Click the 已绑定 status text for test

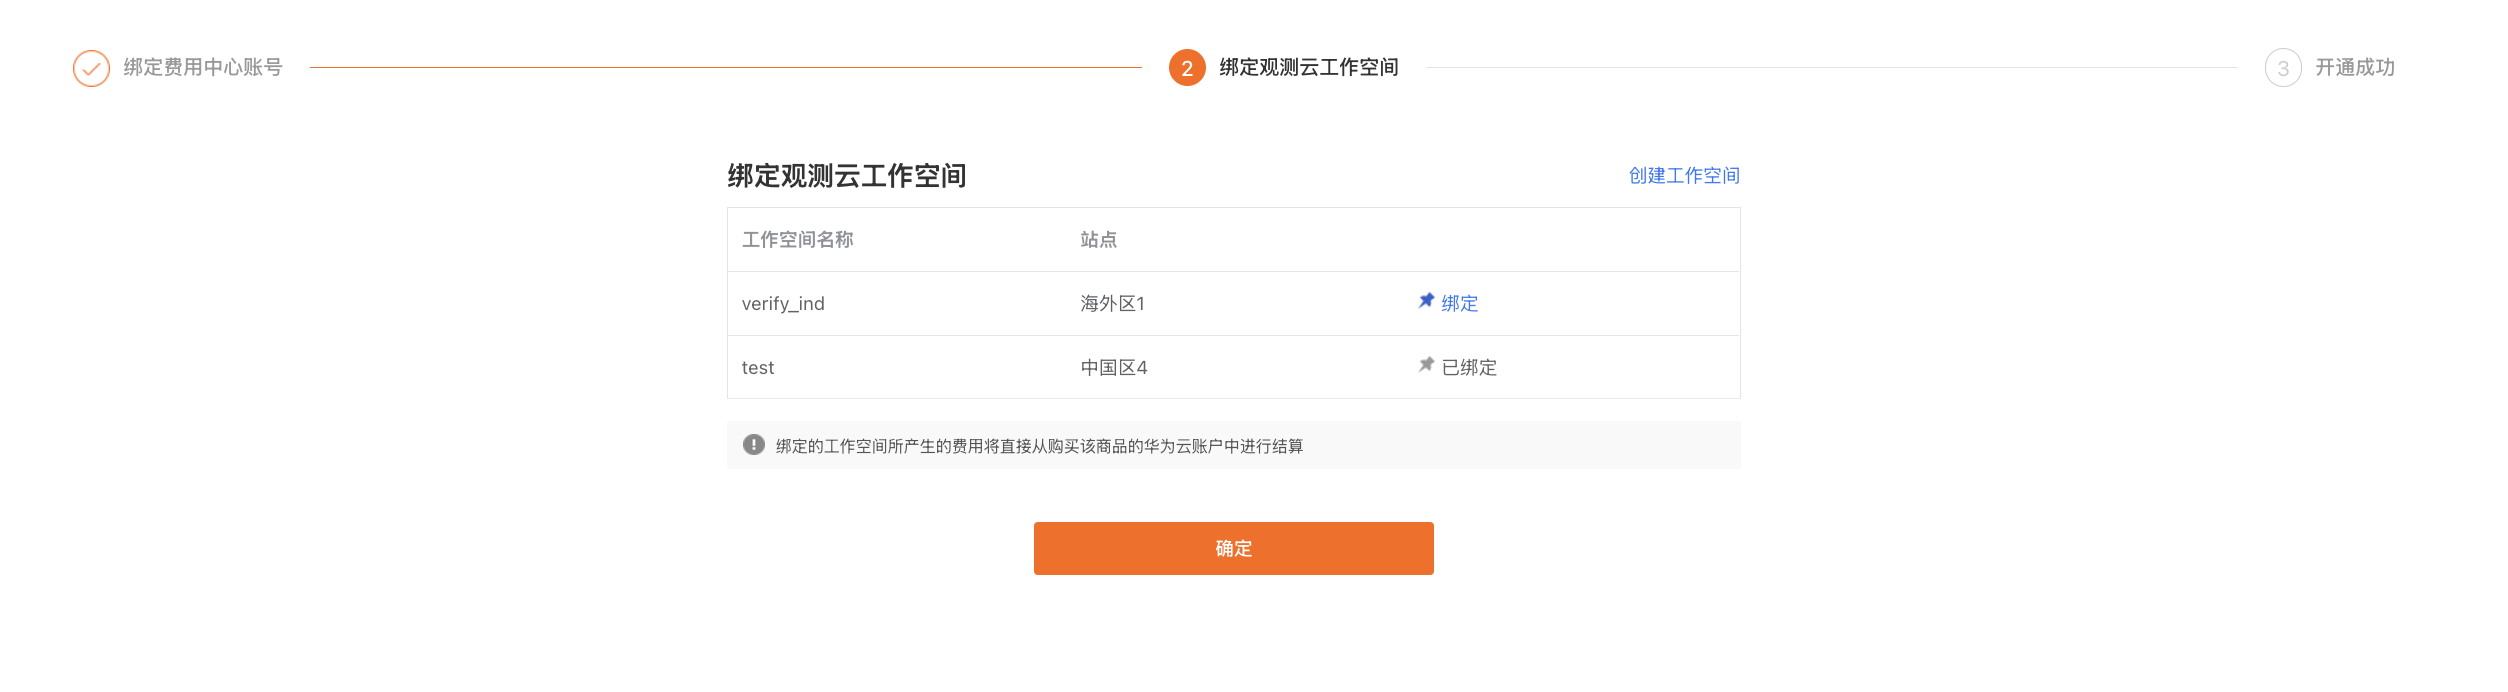pos(1469,368)
